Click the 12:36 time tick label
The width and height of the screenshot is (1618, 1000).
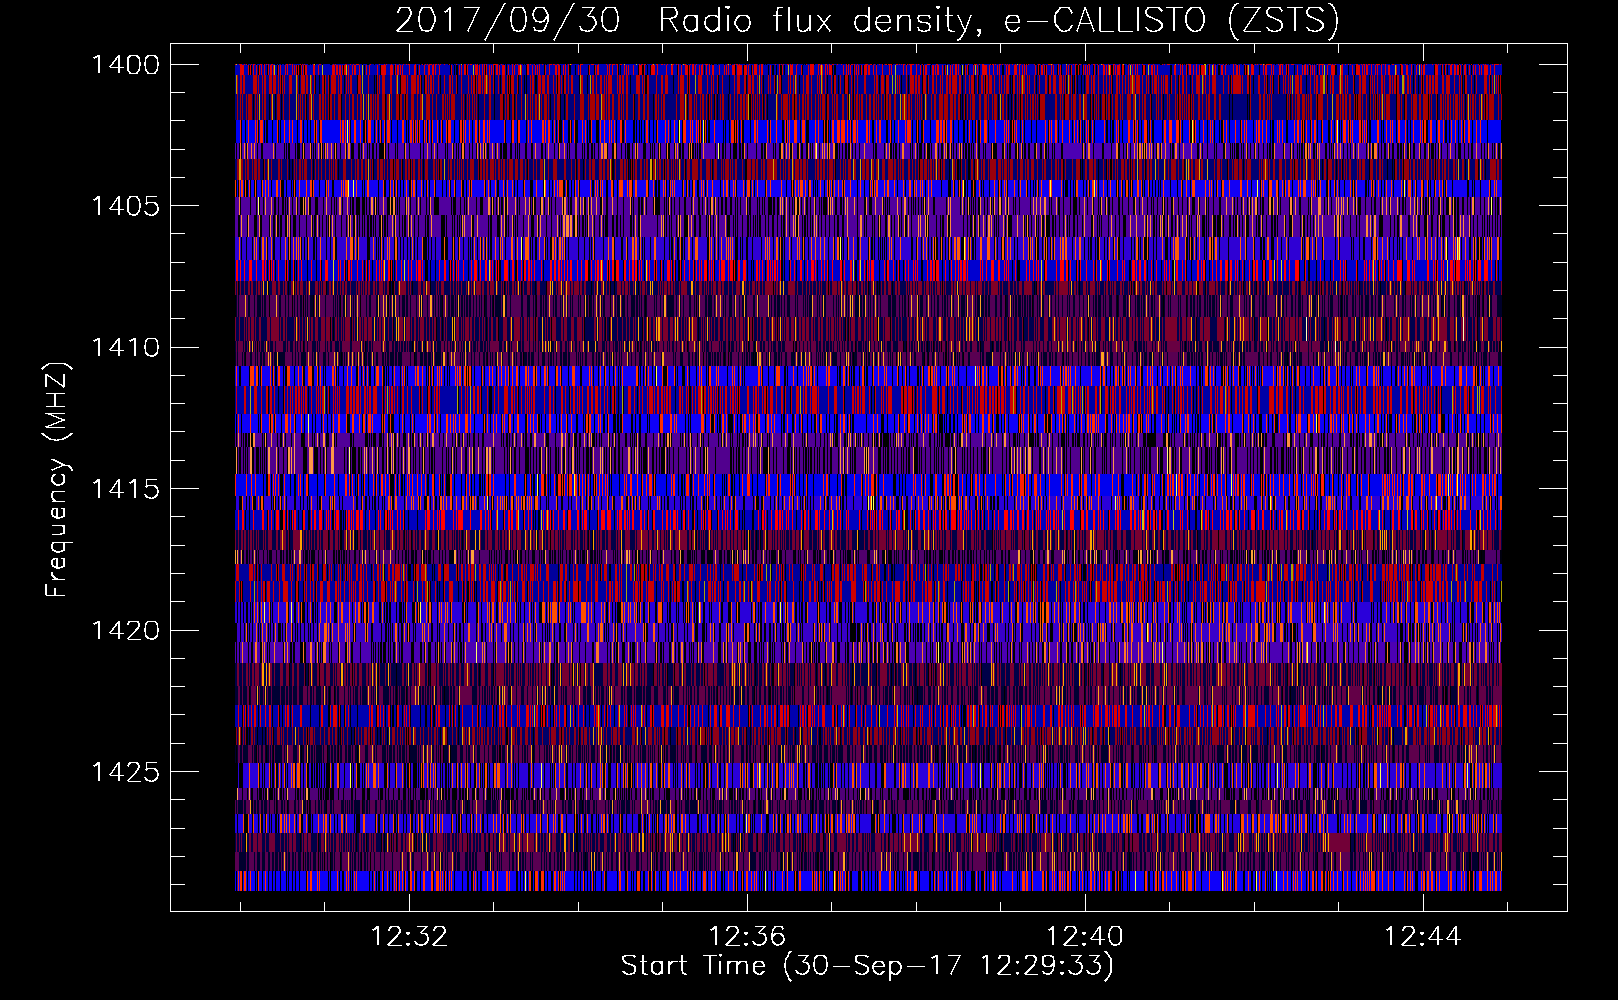(x=747, y=937)
